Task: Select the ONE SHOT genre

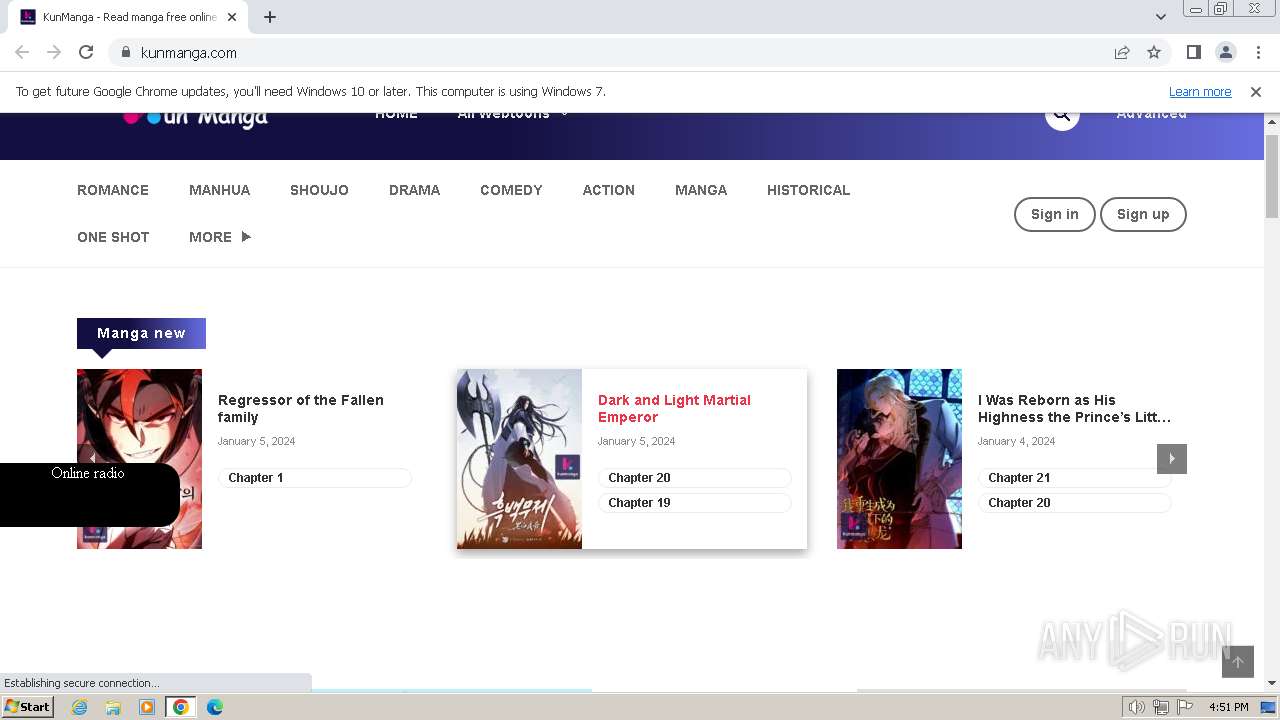Action: coord(113,237)
